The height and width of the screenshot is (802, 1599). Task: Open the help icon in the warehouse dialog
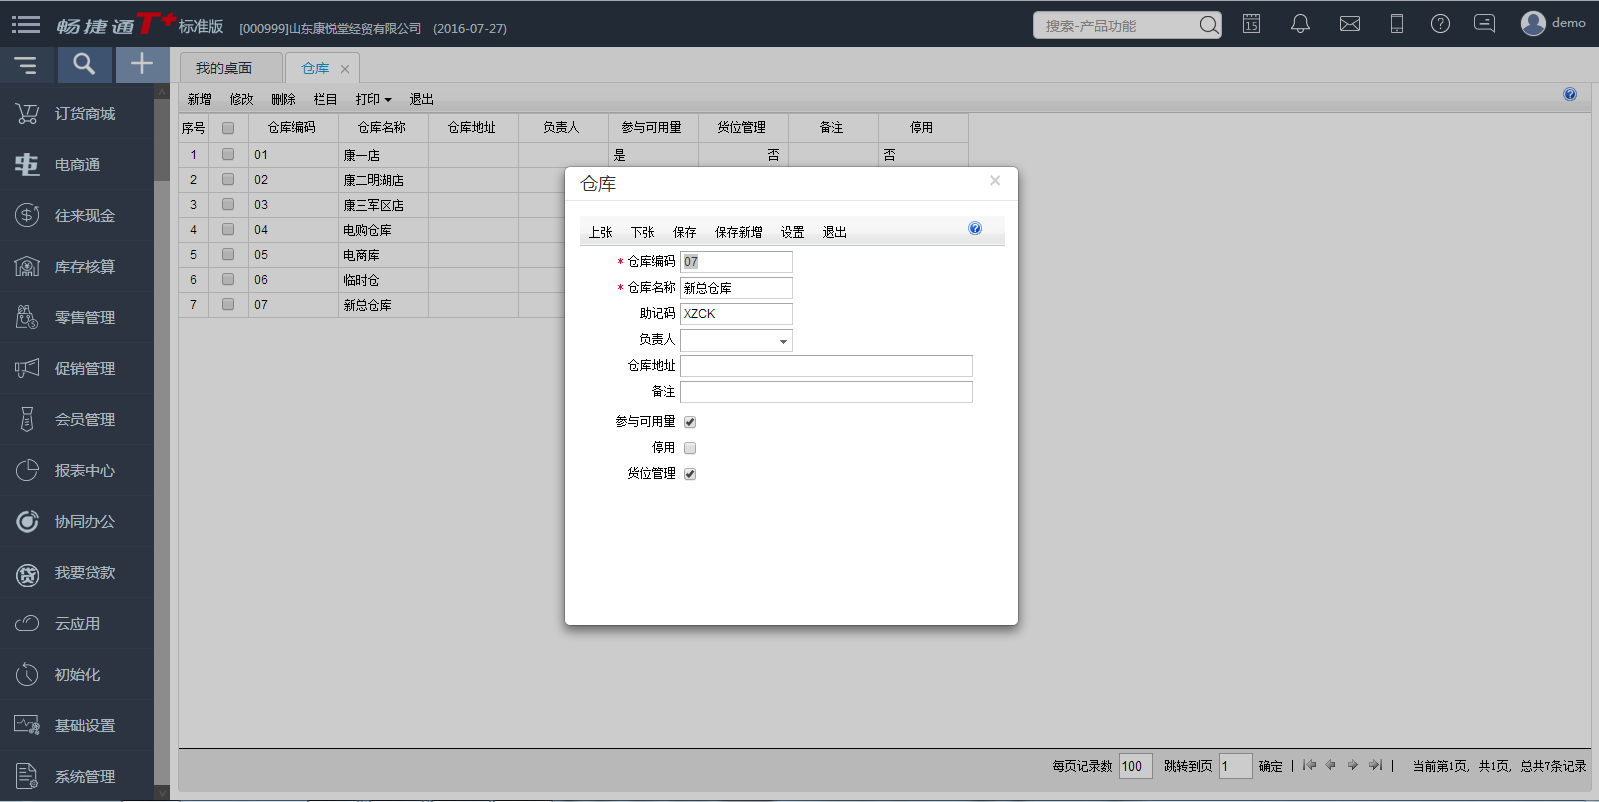point(975,229)
